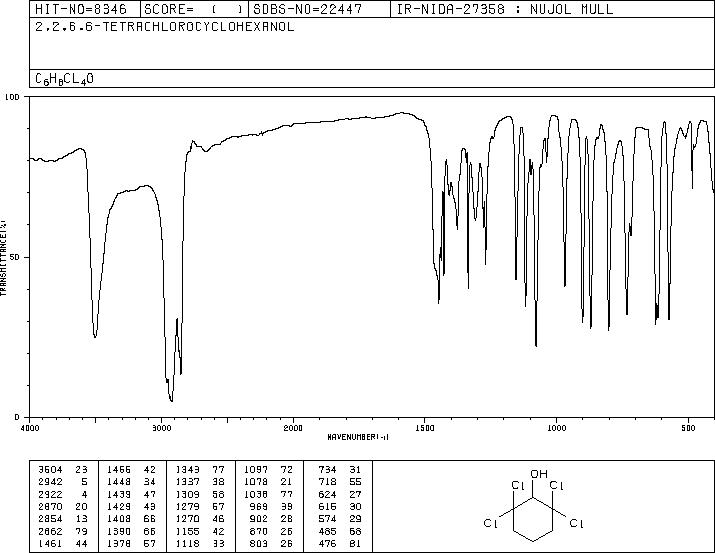Select the 1155 peak entry in the table

pyautogui.click(x=200, y=531)
